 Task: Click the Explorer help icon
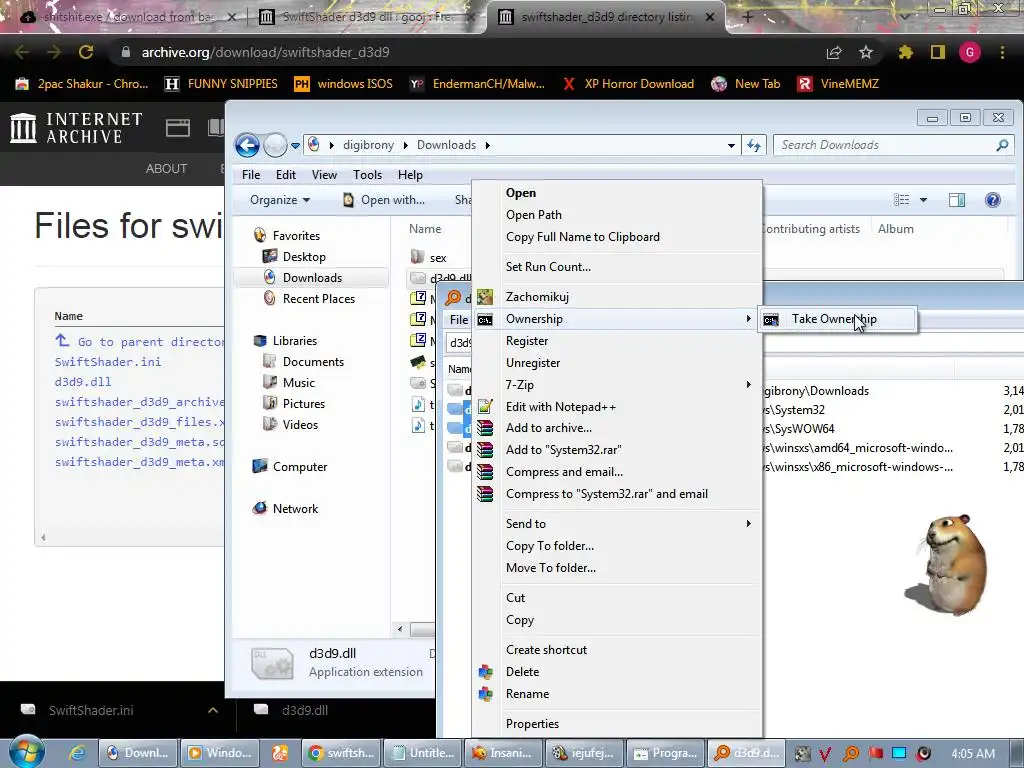click(x=993, y=200)
